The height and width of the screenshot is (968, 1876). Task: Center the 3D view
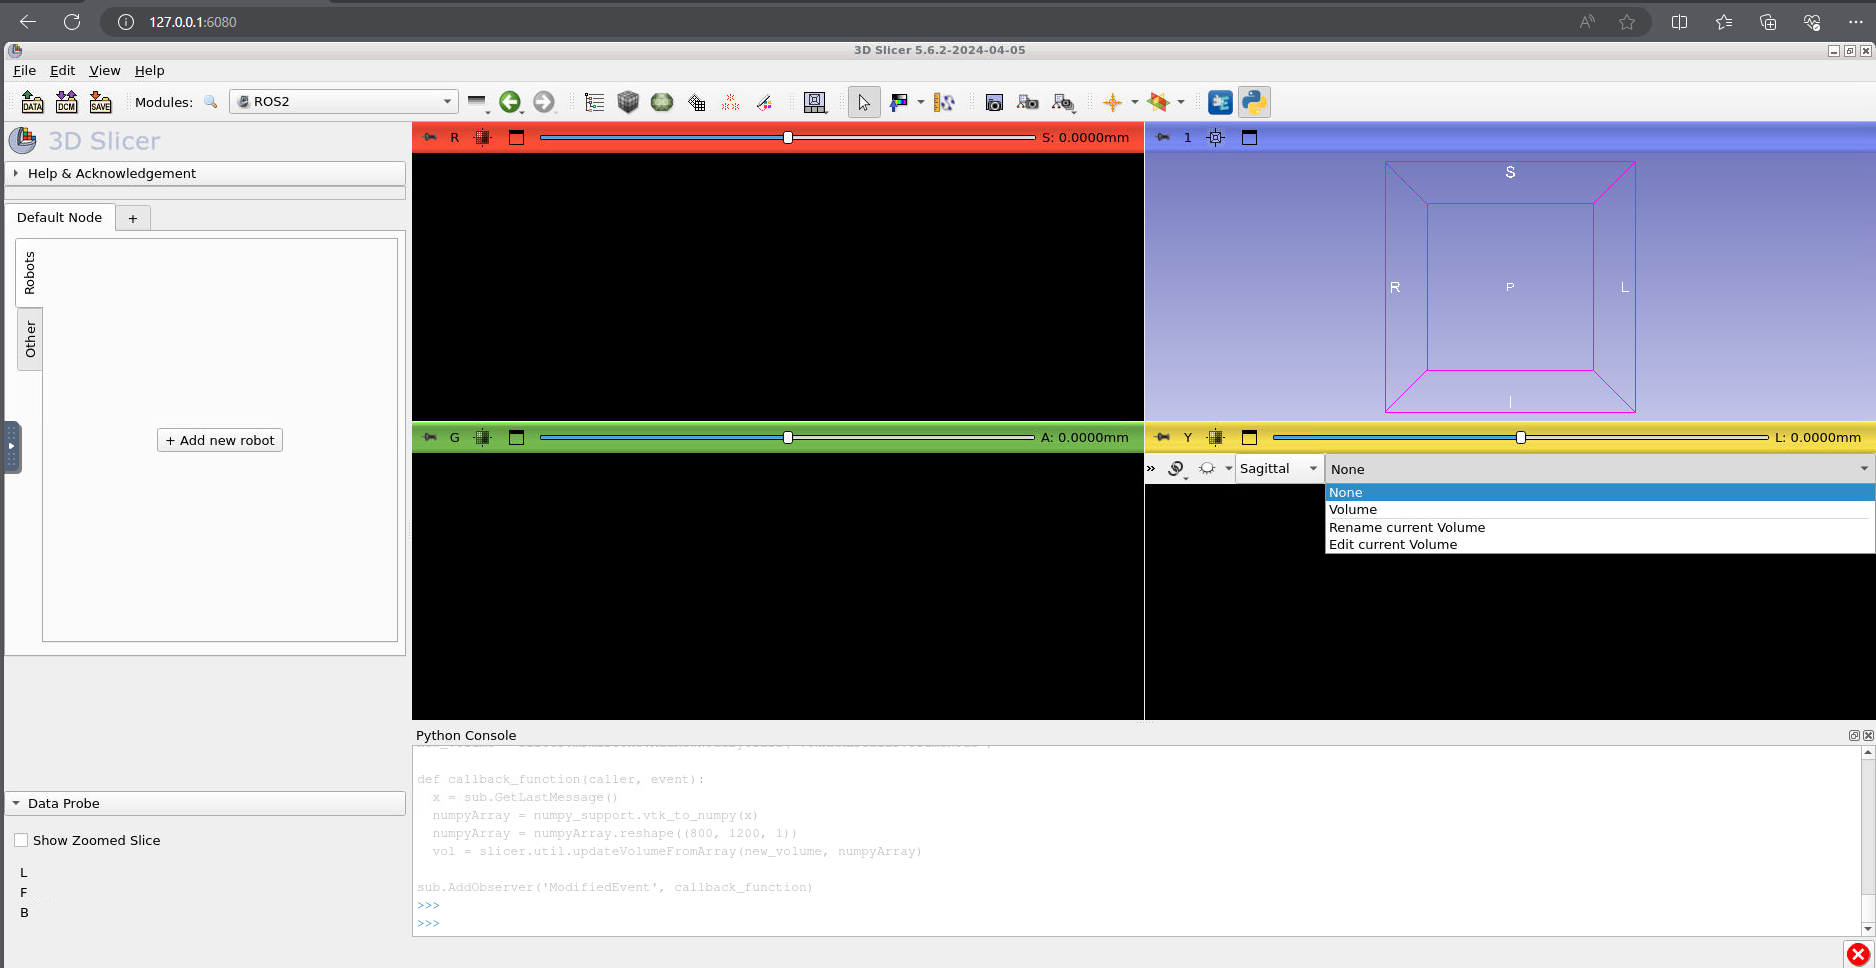tap(1215, 137)
